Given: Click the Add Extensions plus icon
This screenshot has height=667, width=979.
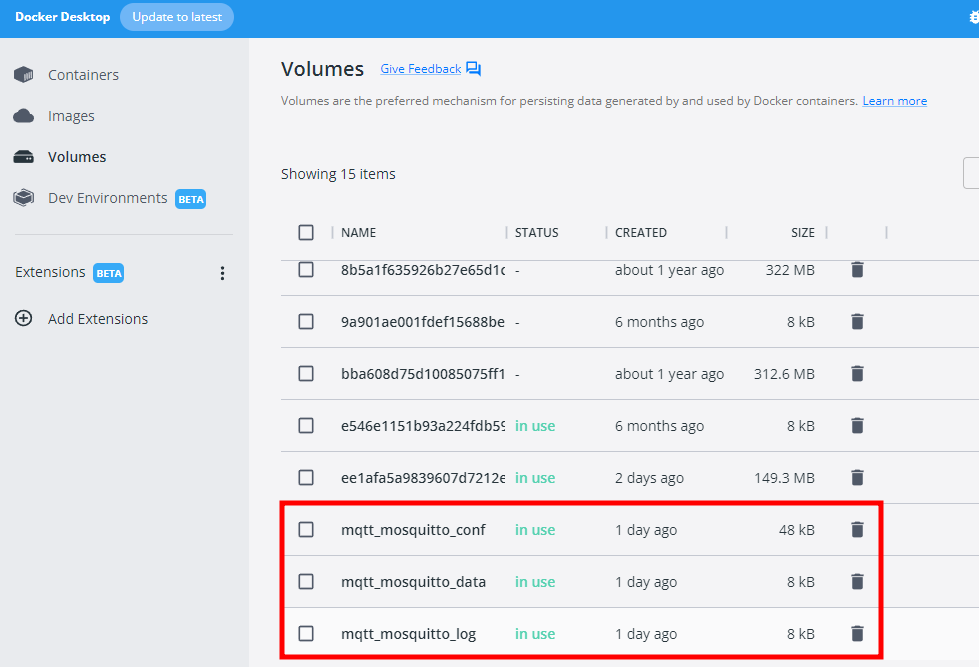Looking at the screenshot, I should (24, 319).
